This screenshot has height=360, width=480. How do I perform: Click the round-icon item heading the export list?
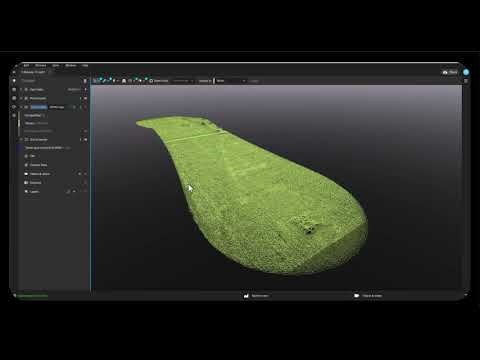30,156
